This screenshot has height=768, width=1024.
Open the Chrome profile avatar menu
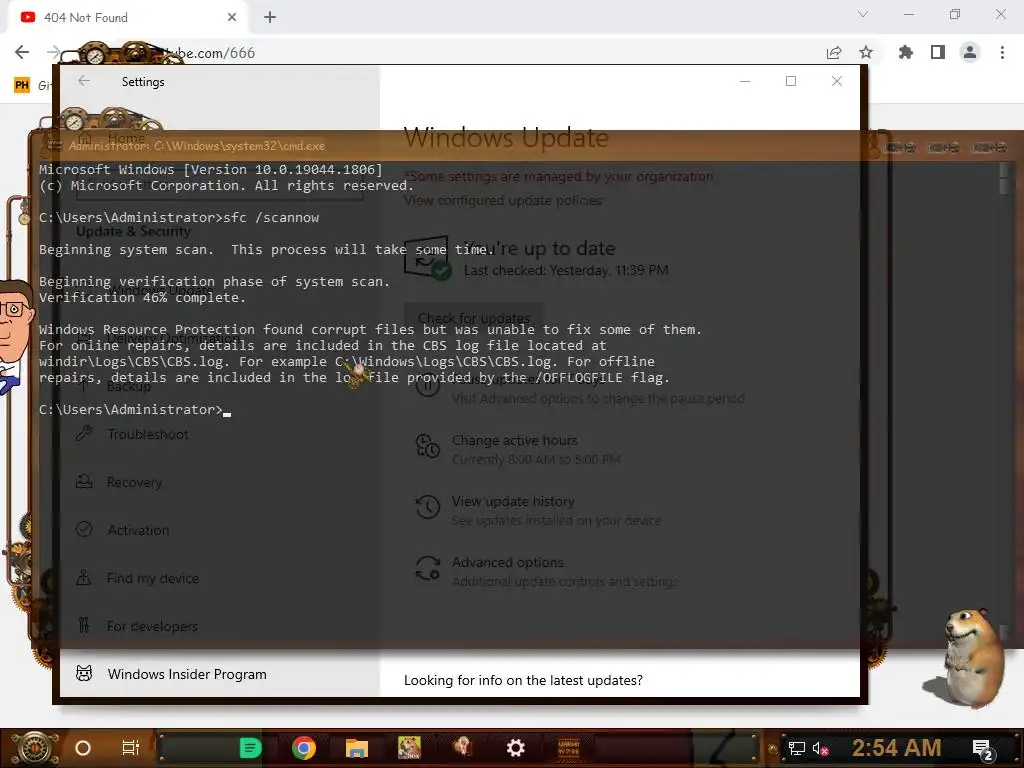(x=970, y=52)
